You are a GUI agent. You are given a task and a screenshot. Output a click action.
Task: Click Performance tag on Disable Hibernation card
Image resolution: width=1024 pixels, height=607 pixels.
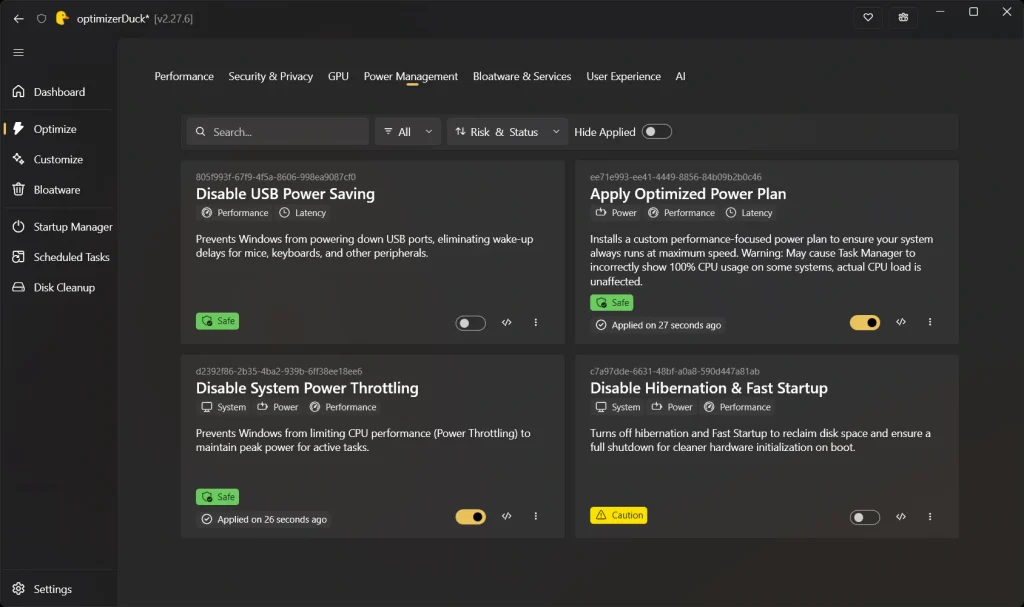pos(737,406)
